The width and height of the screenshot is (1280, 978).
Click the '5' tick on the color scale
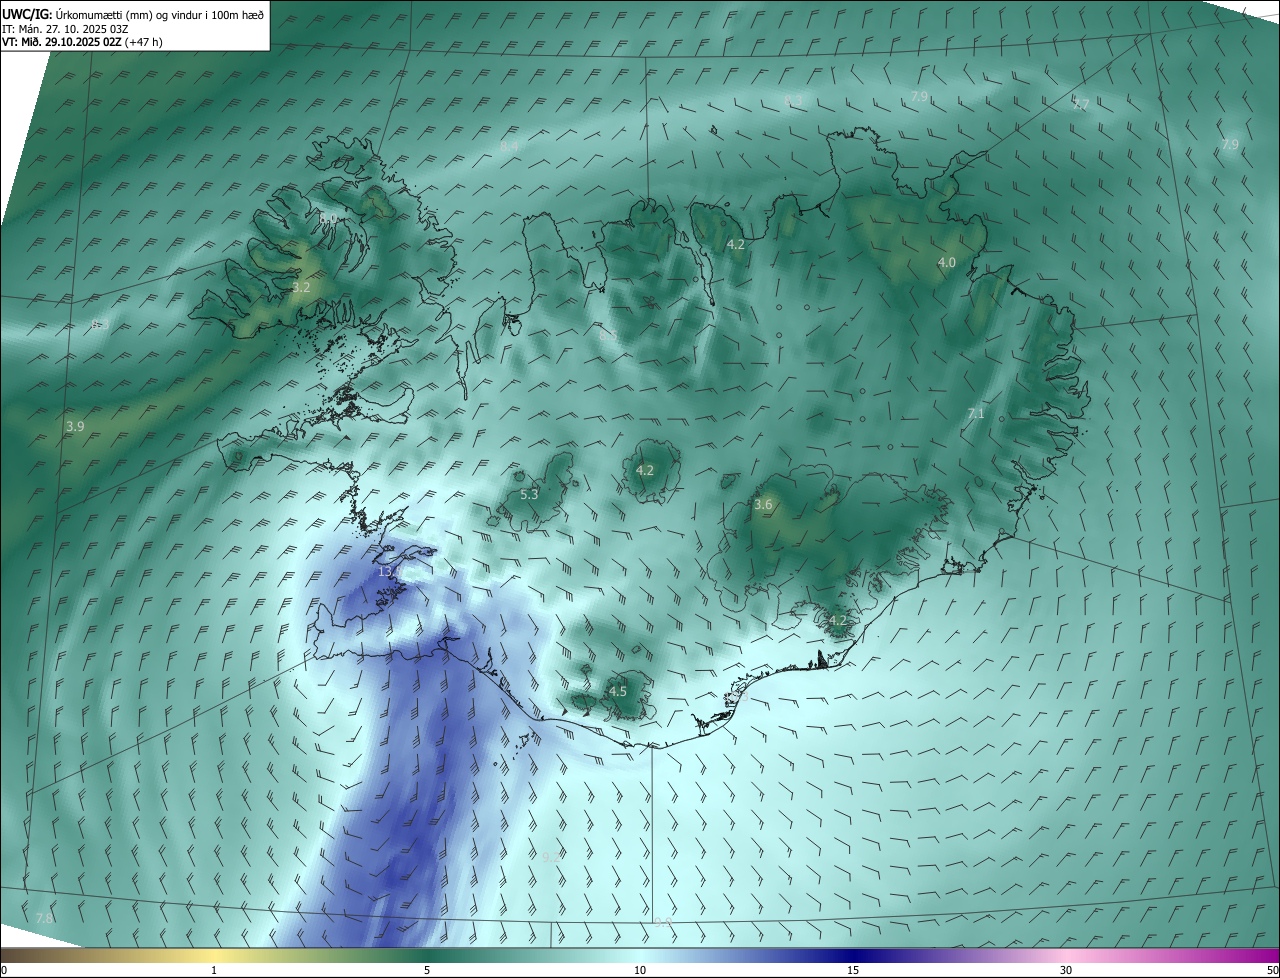[427, 970]
